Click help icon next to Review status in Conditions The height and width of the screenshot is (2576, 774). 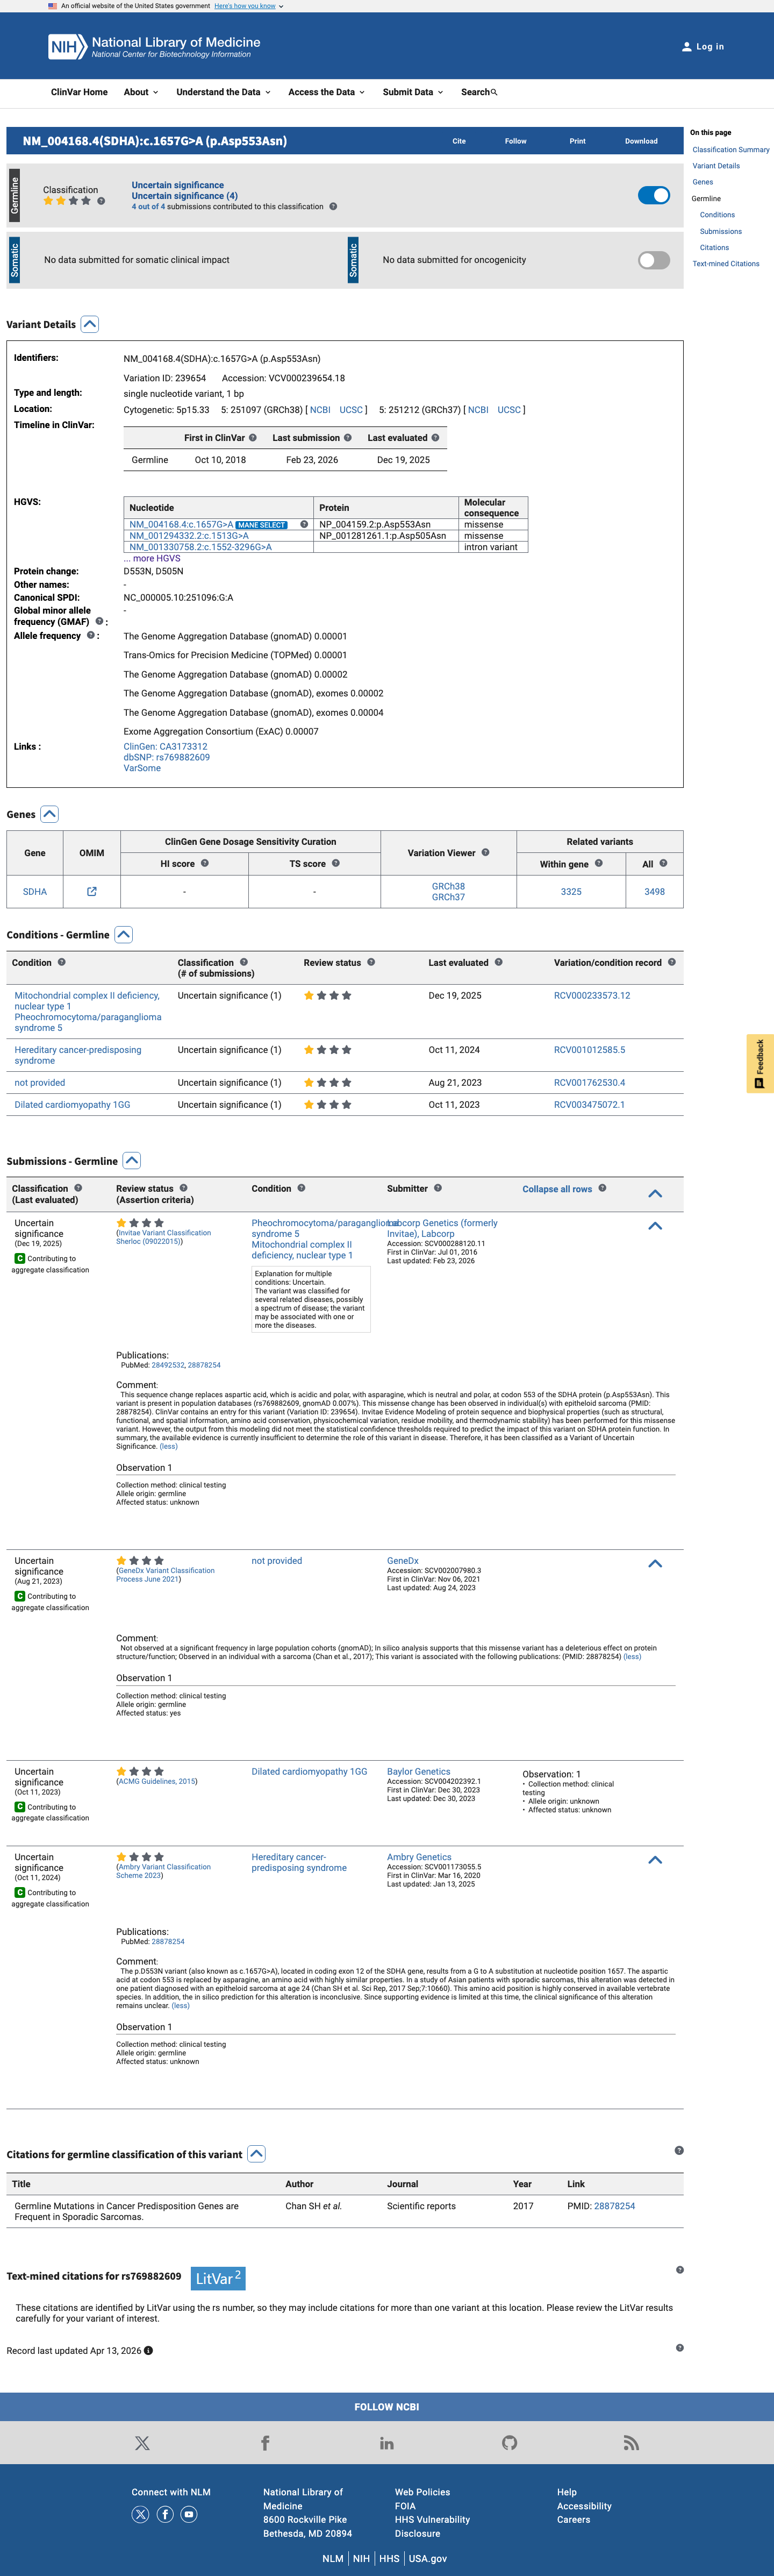click(371, 962)
